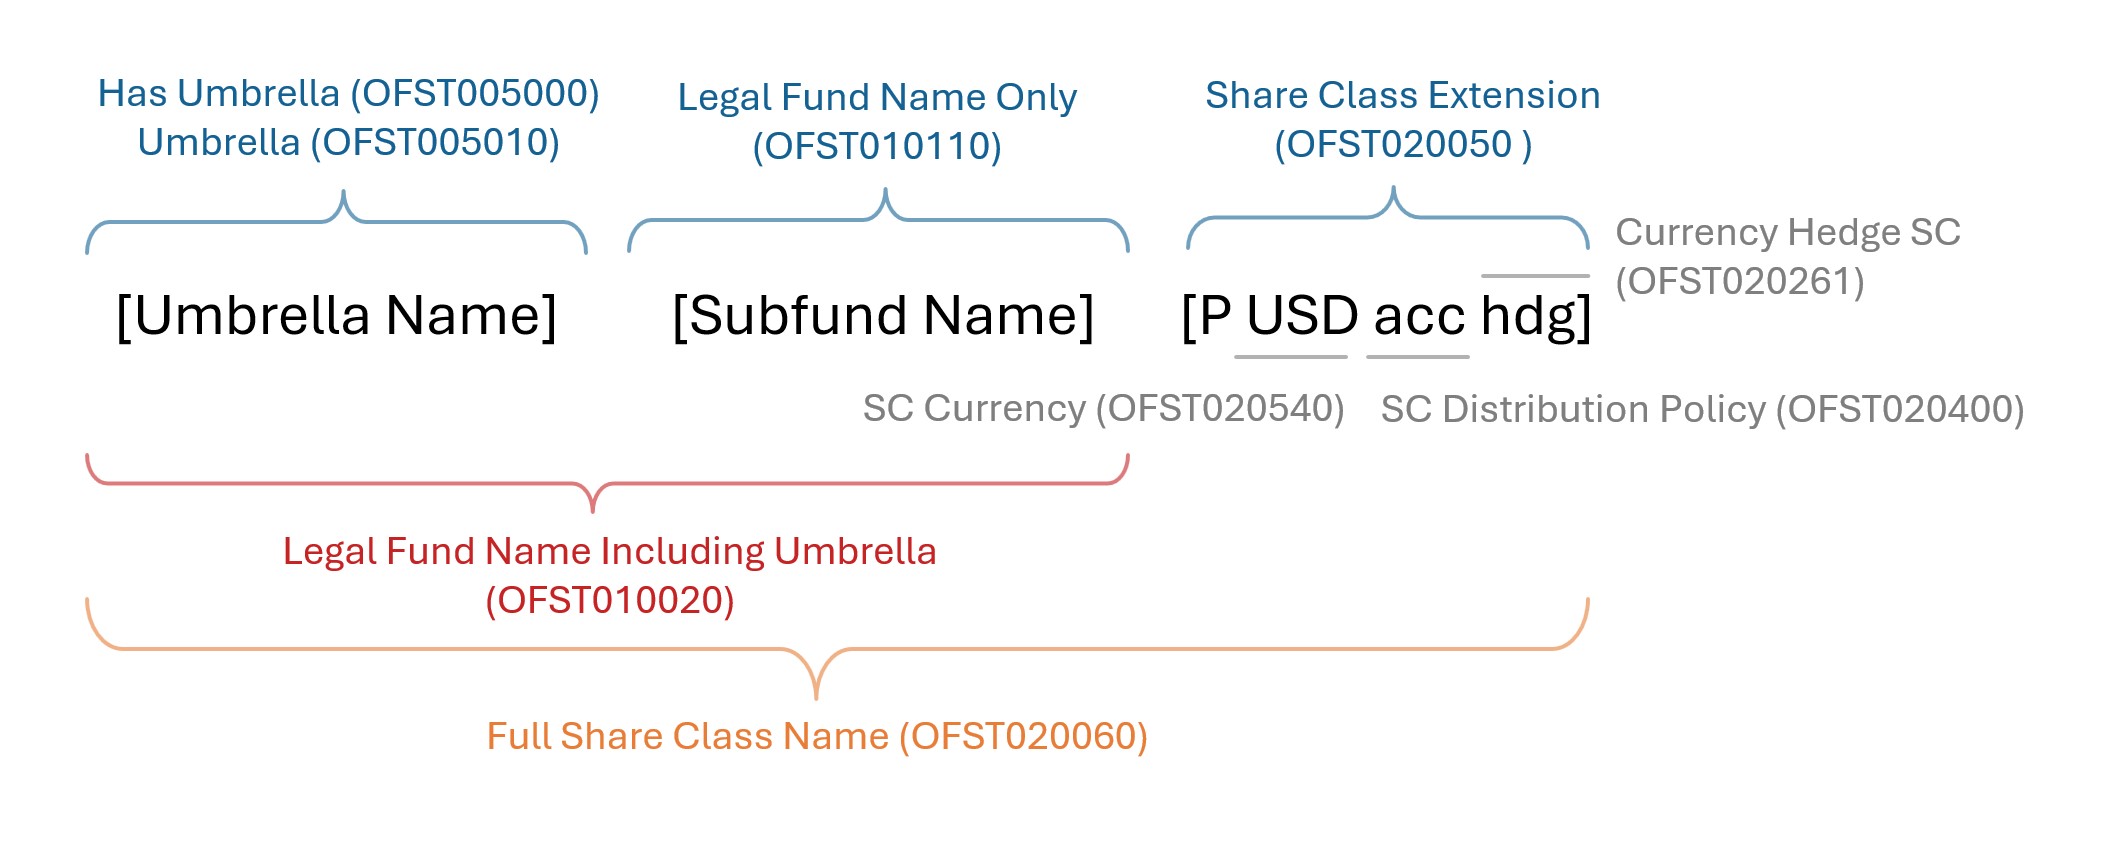Select the red "Legal Fund Name Including Umbrella" text
Screen dimensions: 2107x858
point(609,552)
